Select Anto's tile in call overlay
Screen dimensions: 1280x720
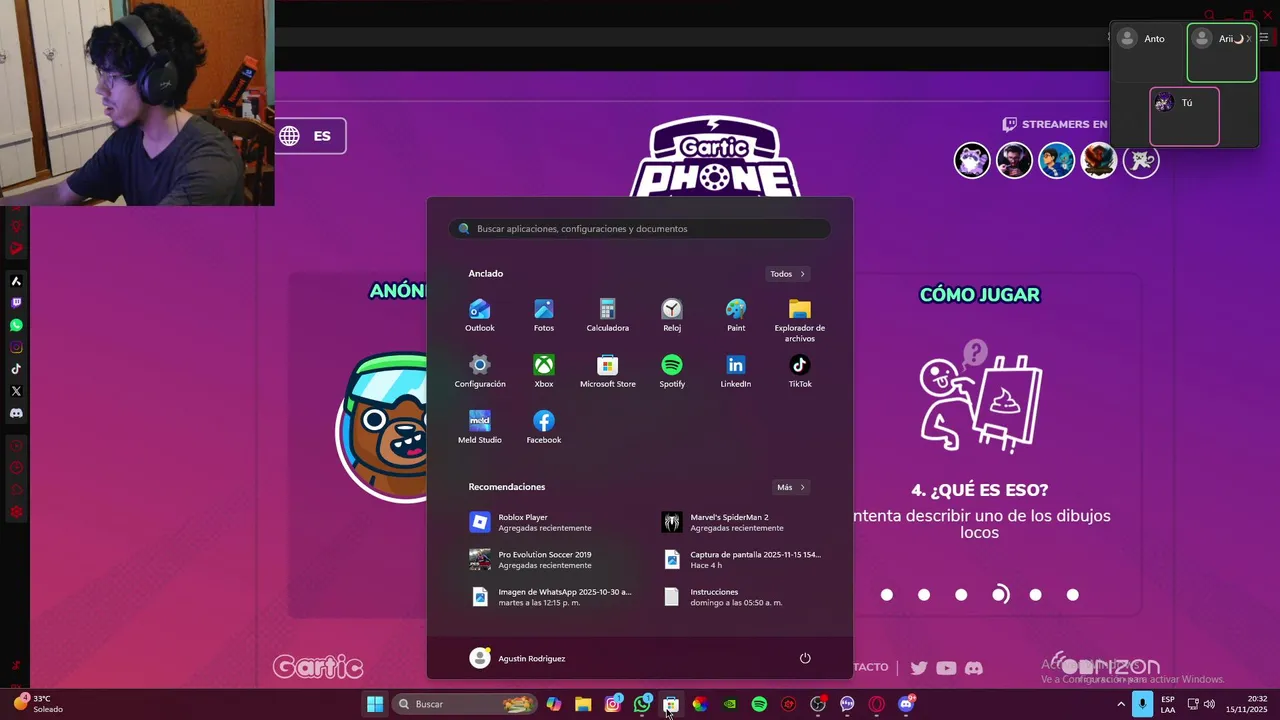tap(1149, 53)
